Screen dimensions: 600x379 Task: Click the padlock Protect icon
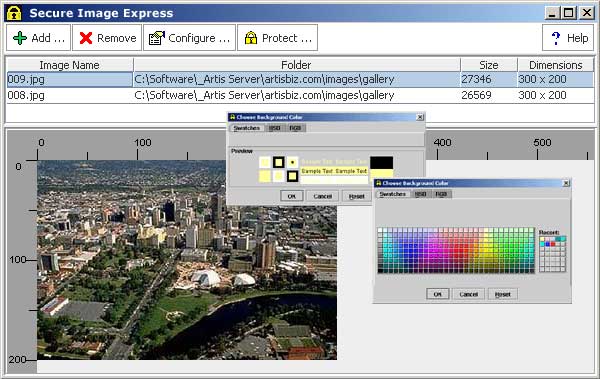click(x=251, y=38)
